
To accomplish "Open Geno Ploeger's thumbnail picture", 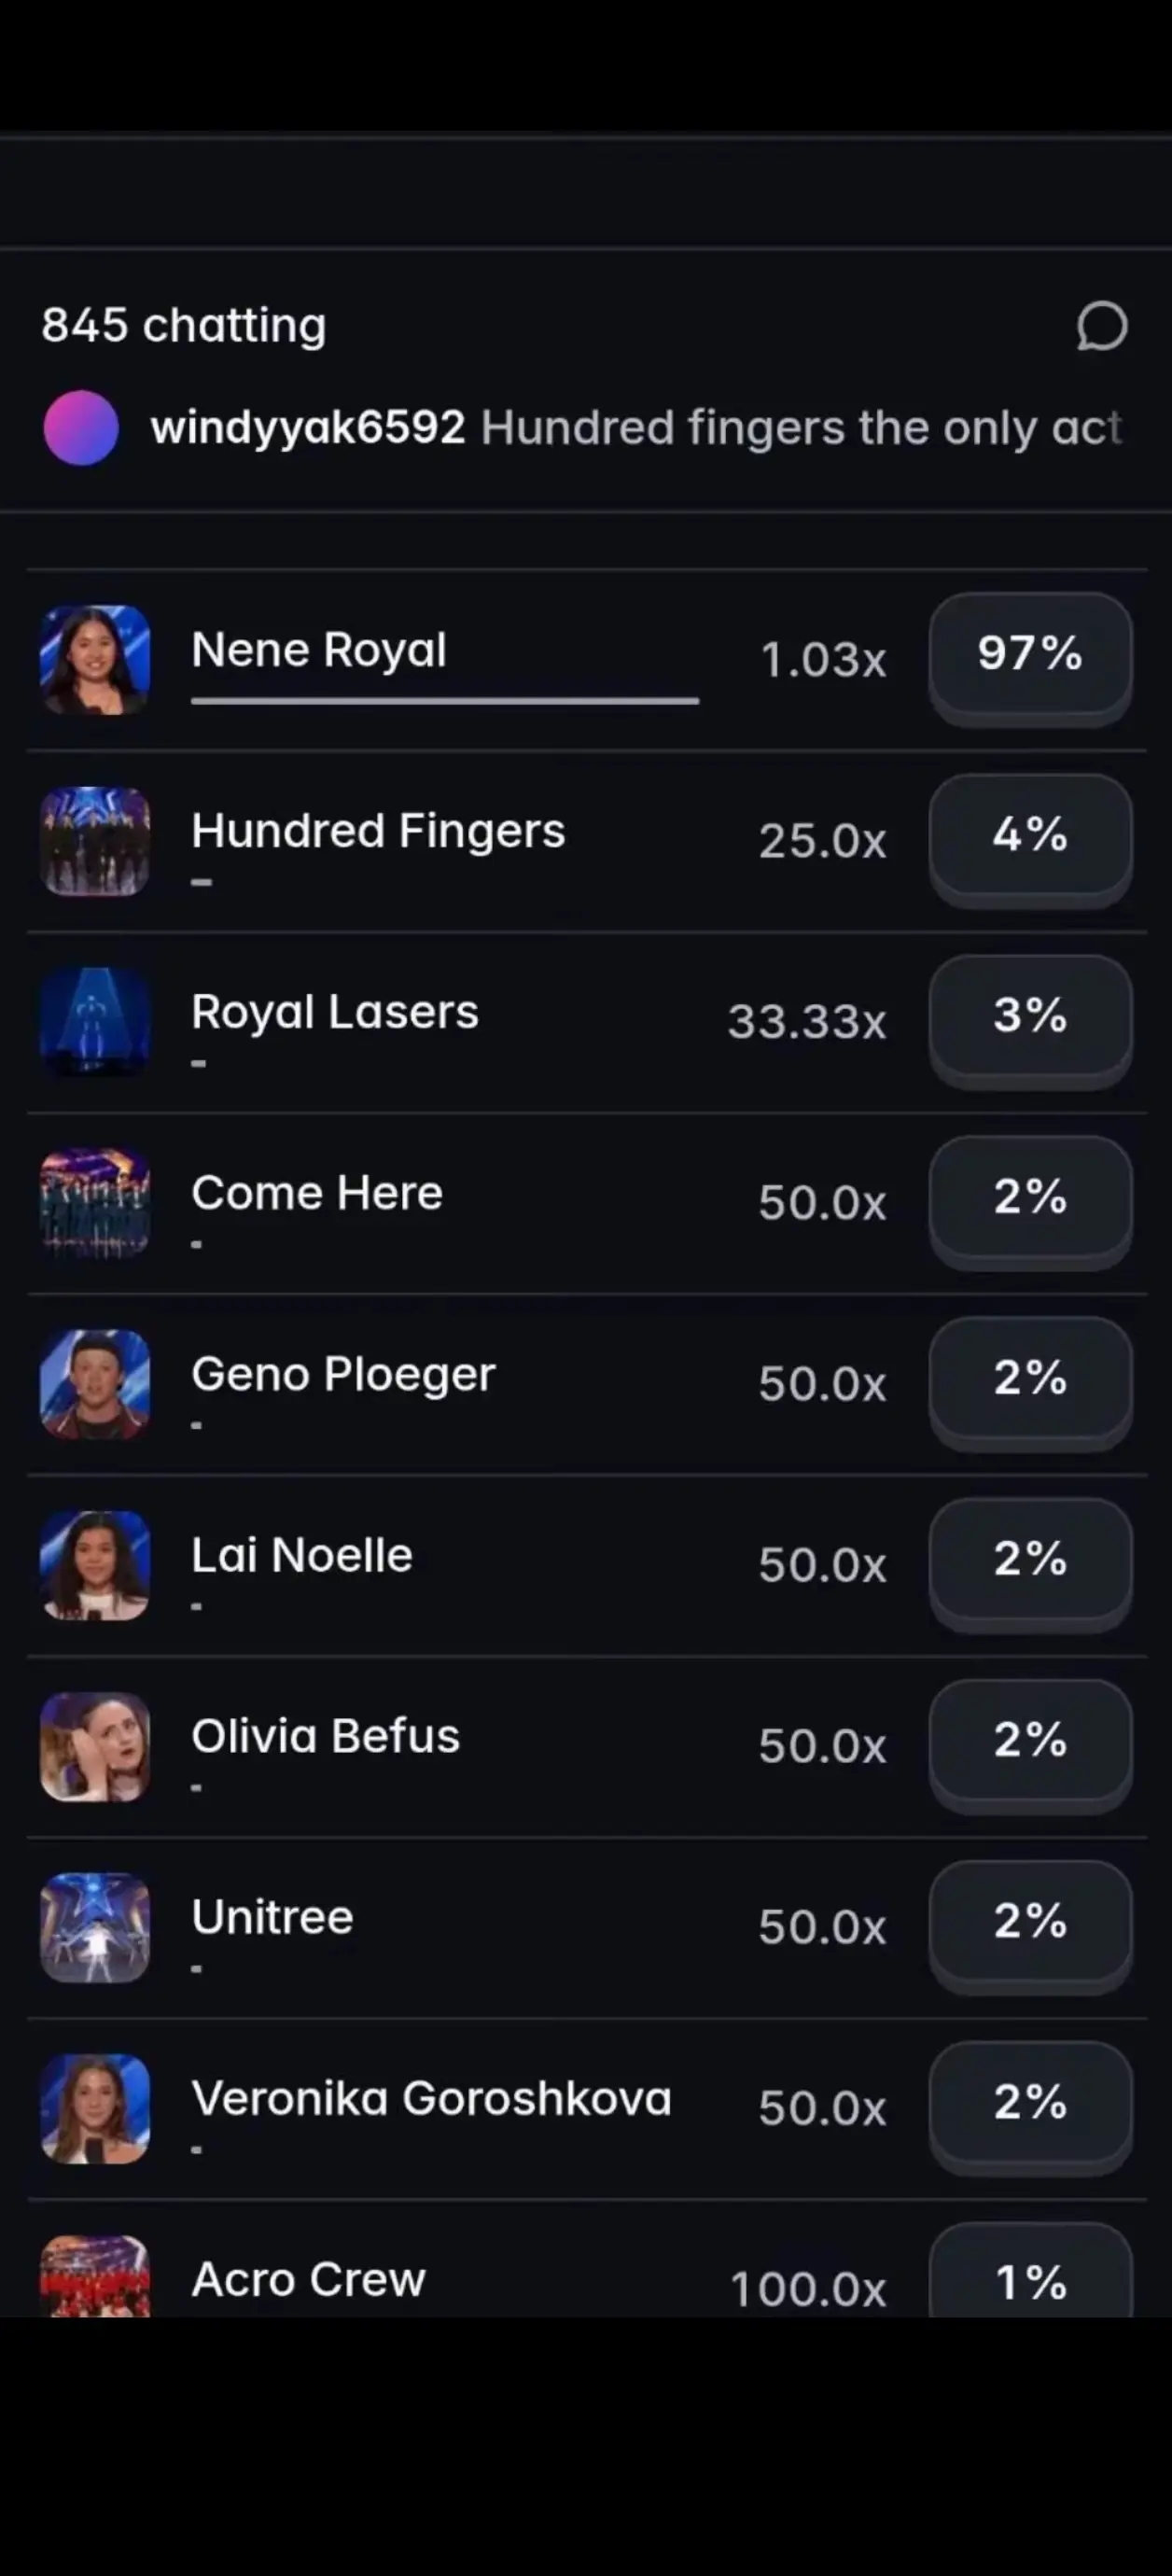I will coord(95,1384).
